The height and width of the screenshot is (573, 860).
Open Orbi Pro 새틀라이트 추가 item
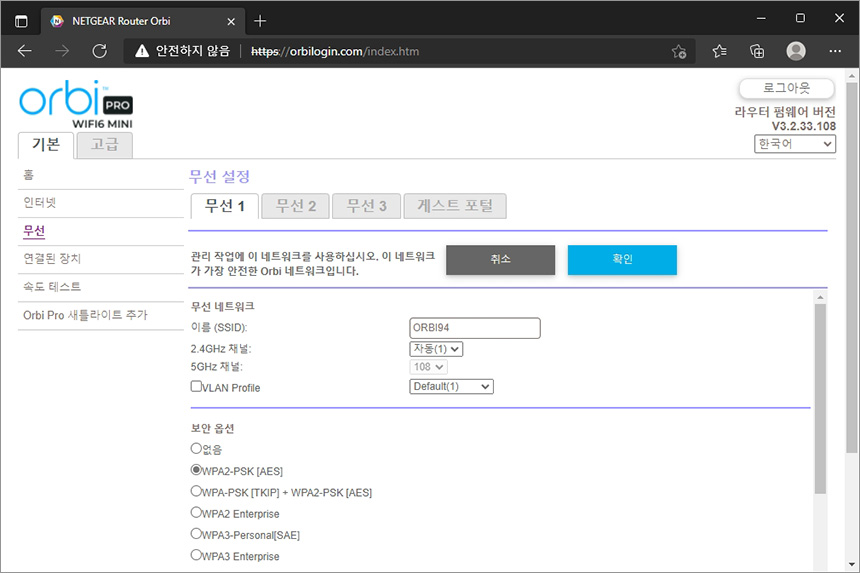click(x=85, y=315)
